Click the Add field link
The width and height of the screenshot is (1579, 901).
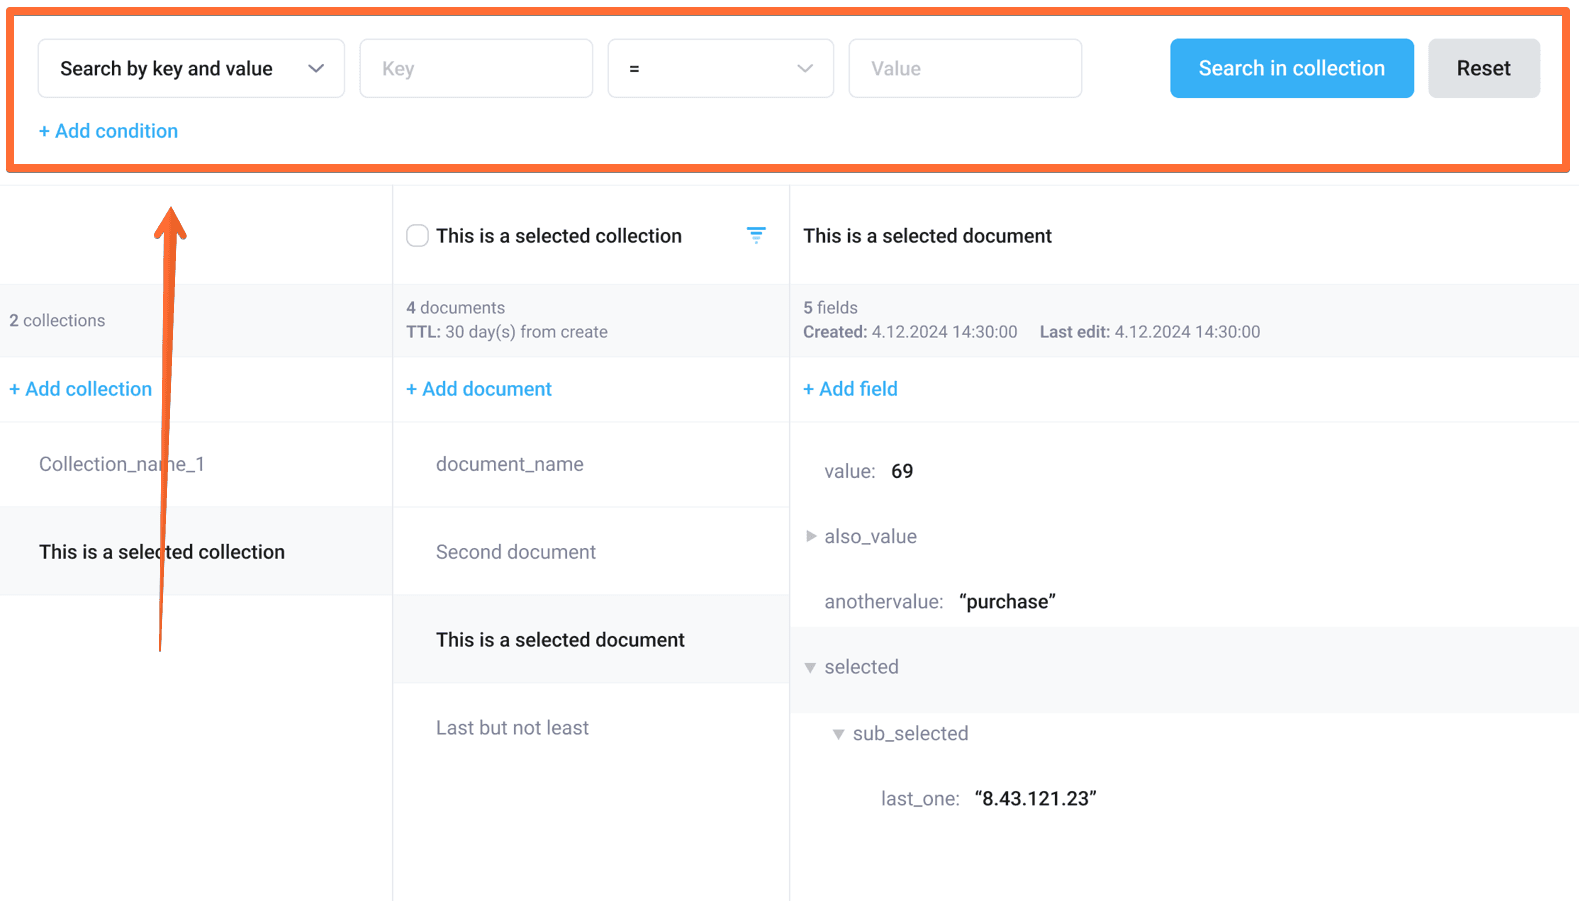click(x=850, y=389)
